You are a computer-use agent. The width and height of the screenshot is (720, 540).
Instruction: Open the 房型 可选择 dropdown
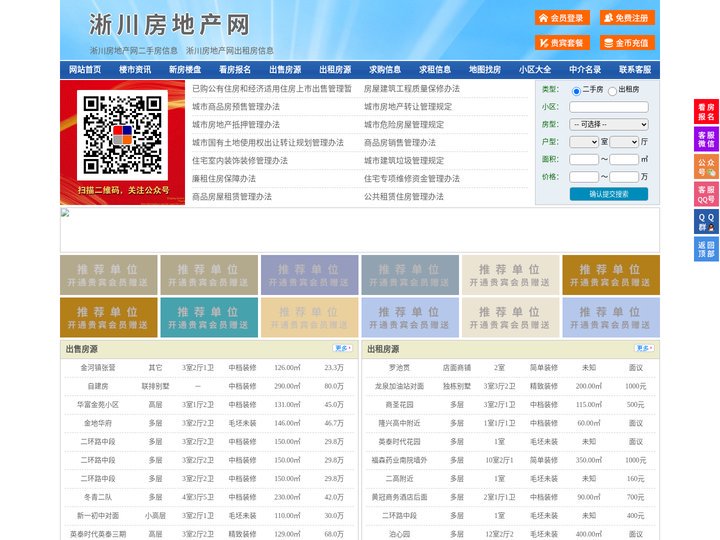[x=609, y=124]
